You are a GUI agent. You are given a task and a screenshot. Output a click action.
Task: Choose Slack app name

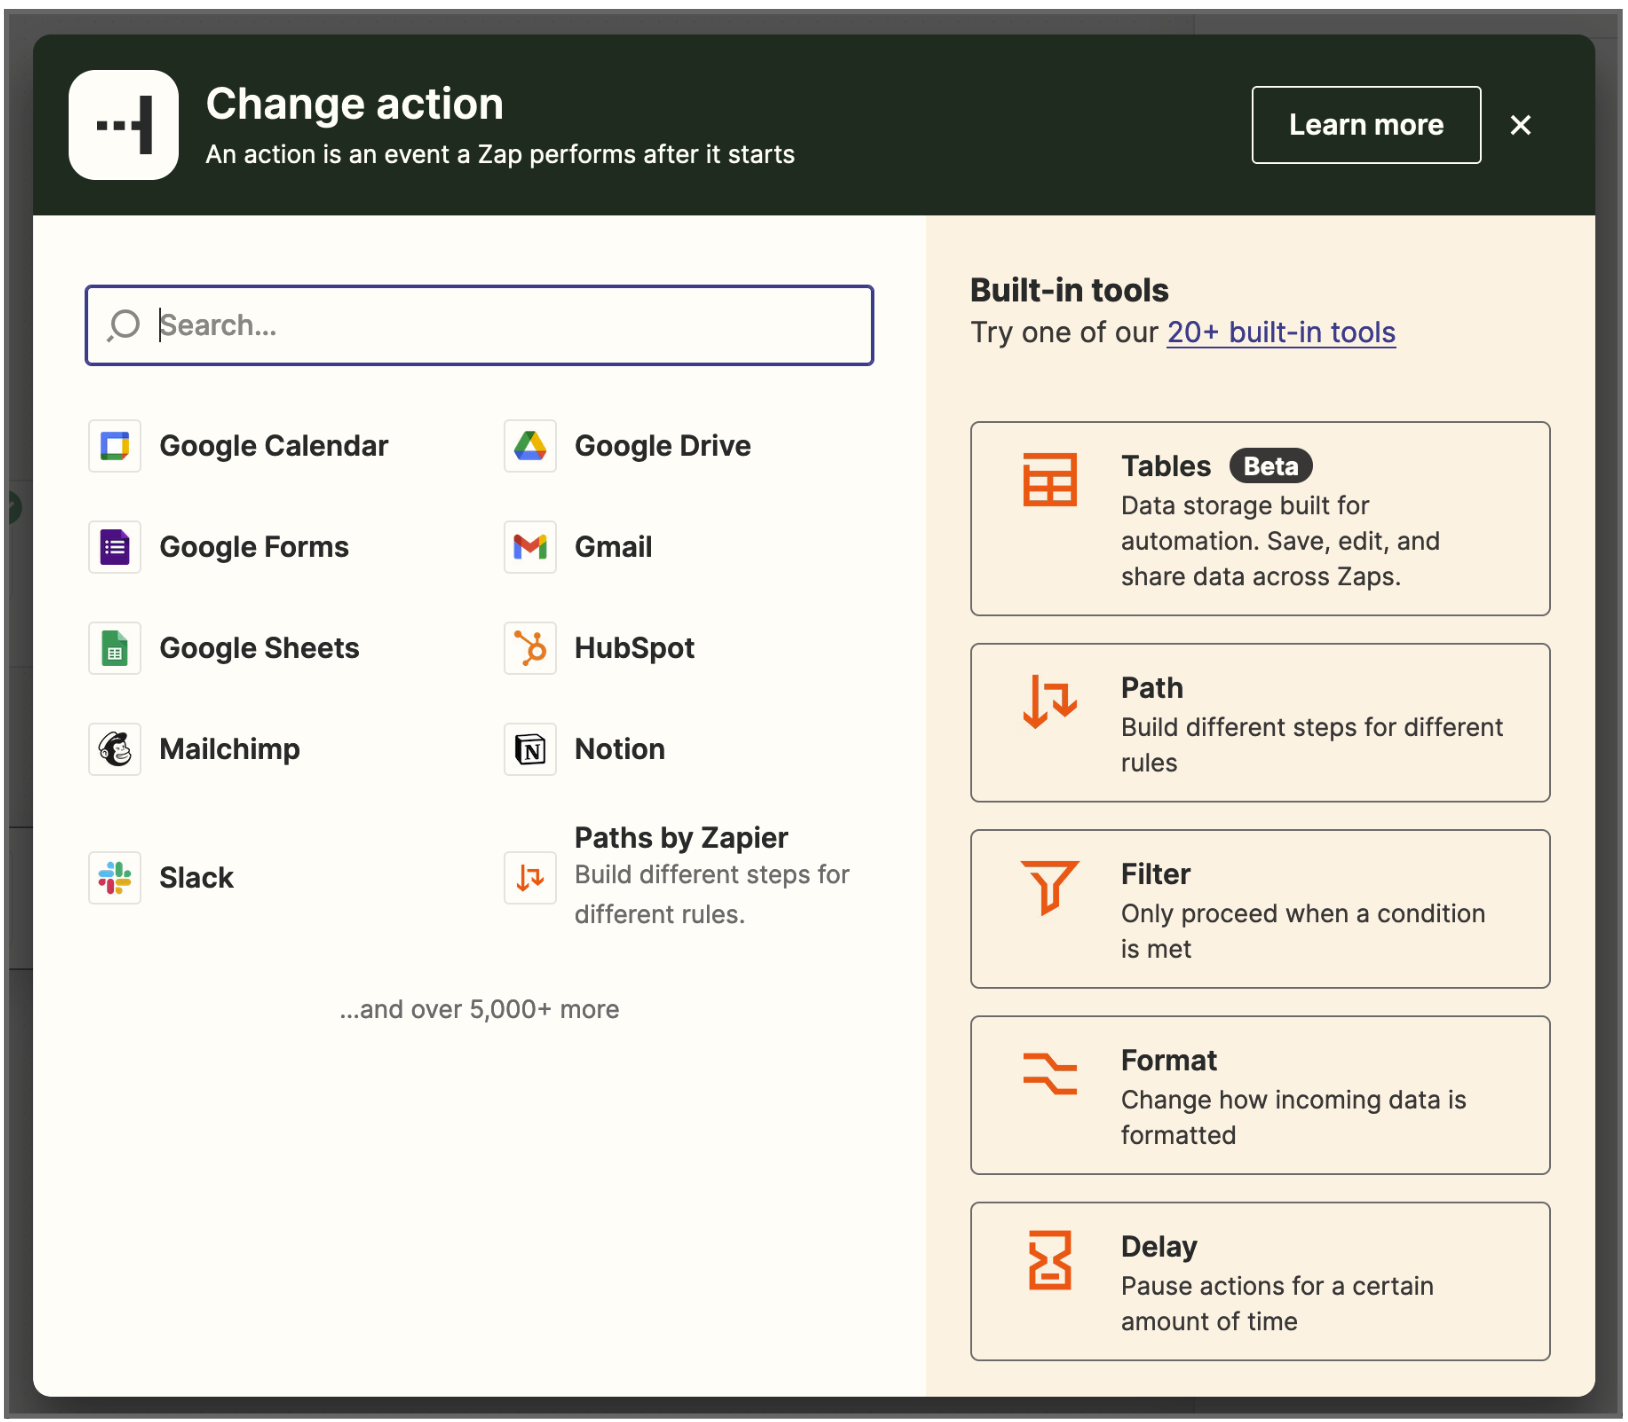[x=196, y=878]
